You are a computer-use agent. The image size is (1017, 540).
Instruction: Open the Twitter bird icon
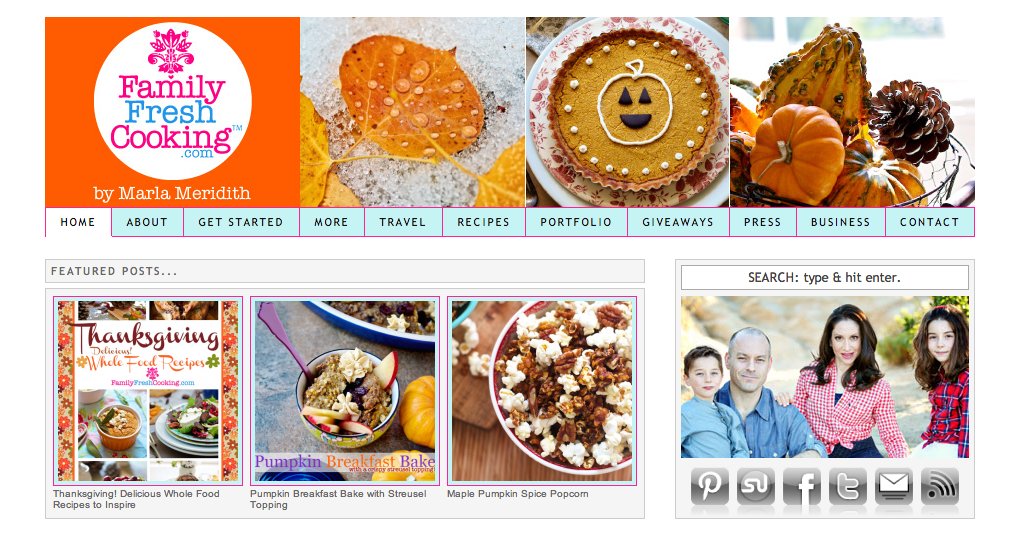[x=848, y=486]
